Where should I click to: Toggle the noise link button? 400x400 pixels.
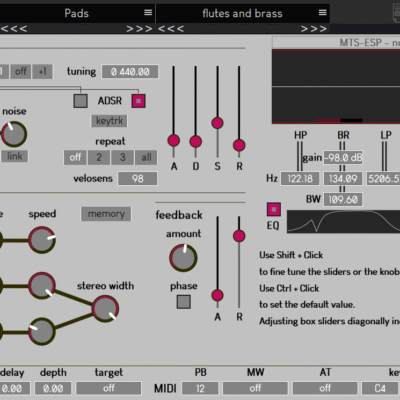pyautogui.click(x=14, y=156)
